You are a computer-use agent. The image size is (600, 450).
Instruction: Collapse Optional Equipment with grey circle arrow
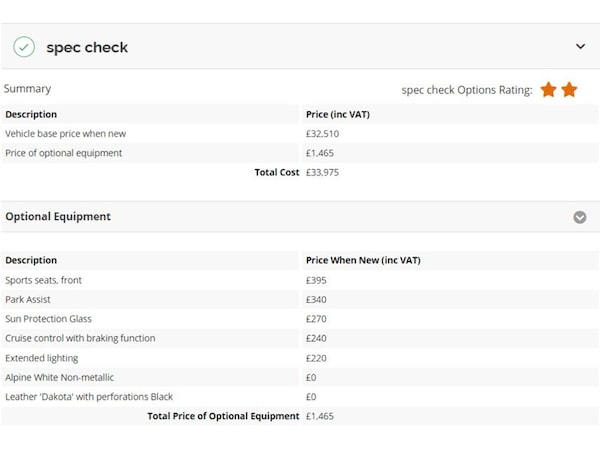tap(579, 217)
